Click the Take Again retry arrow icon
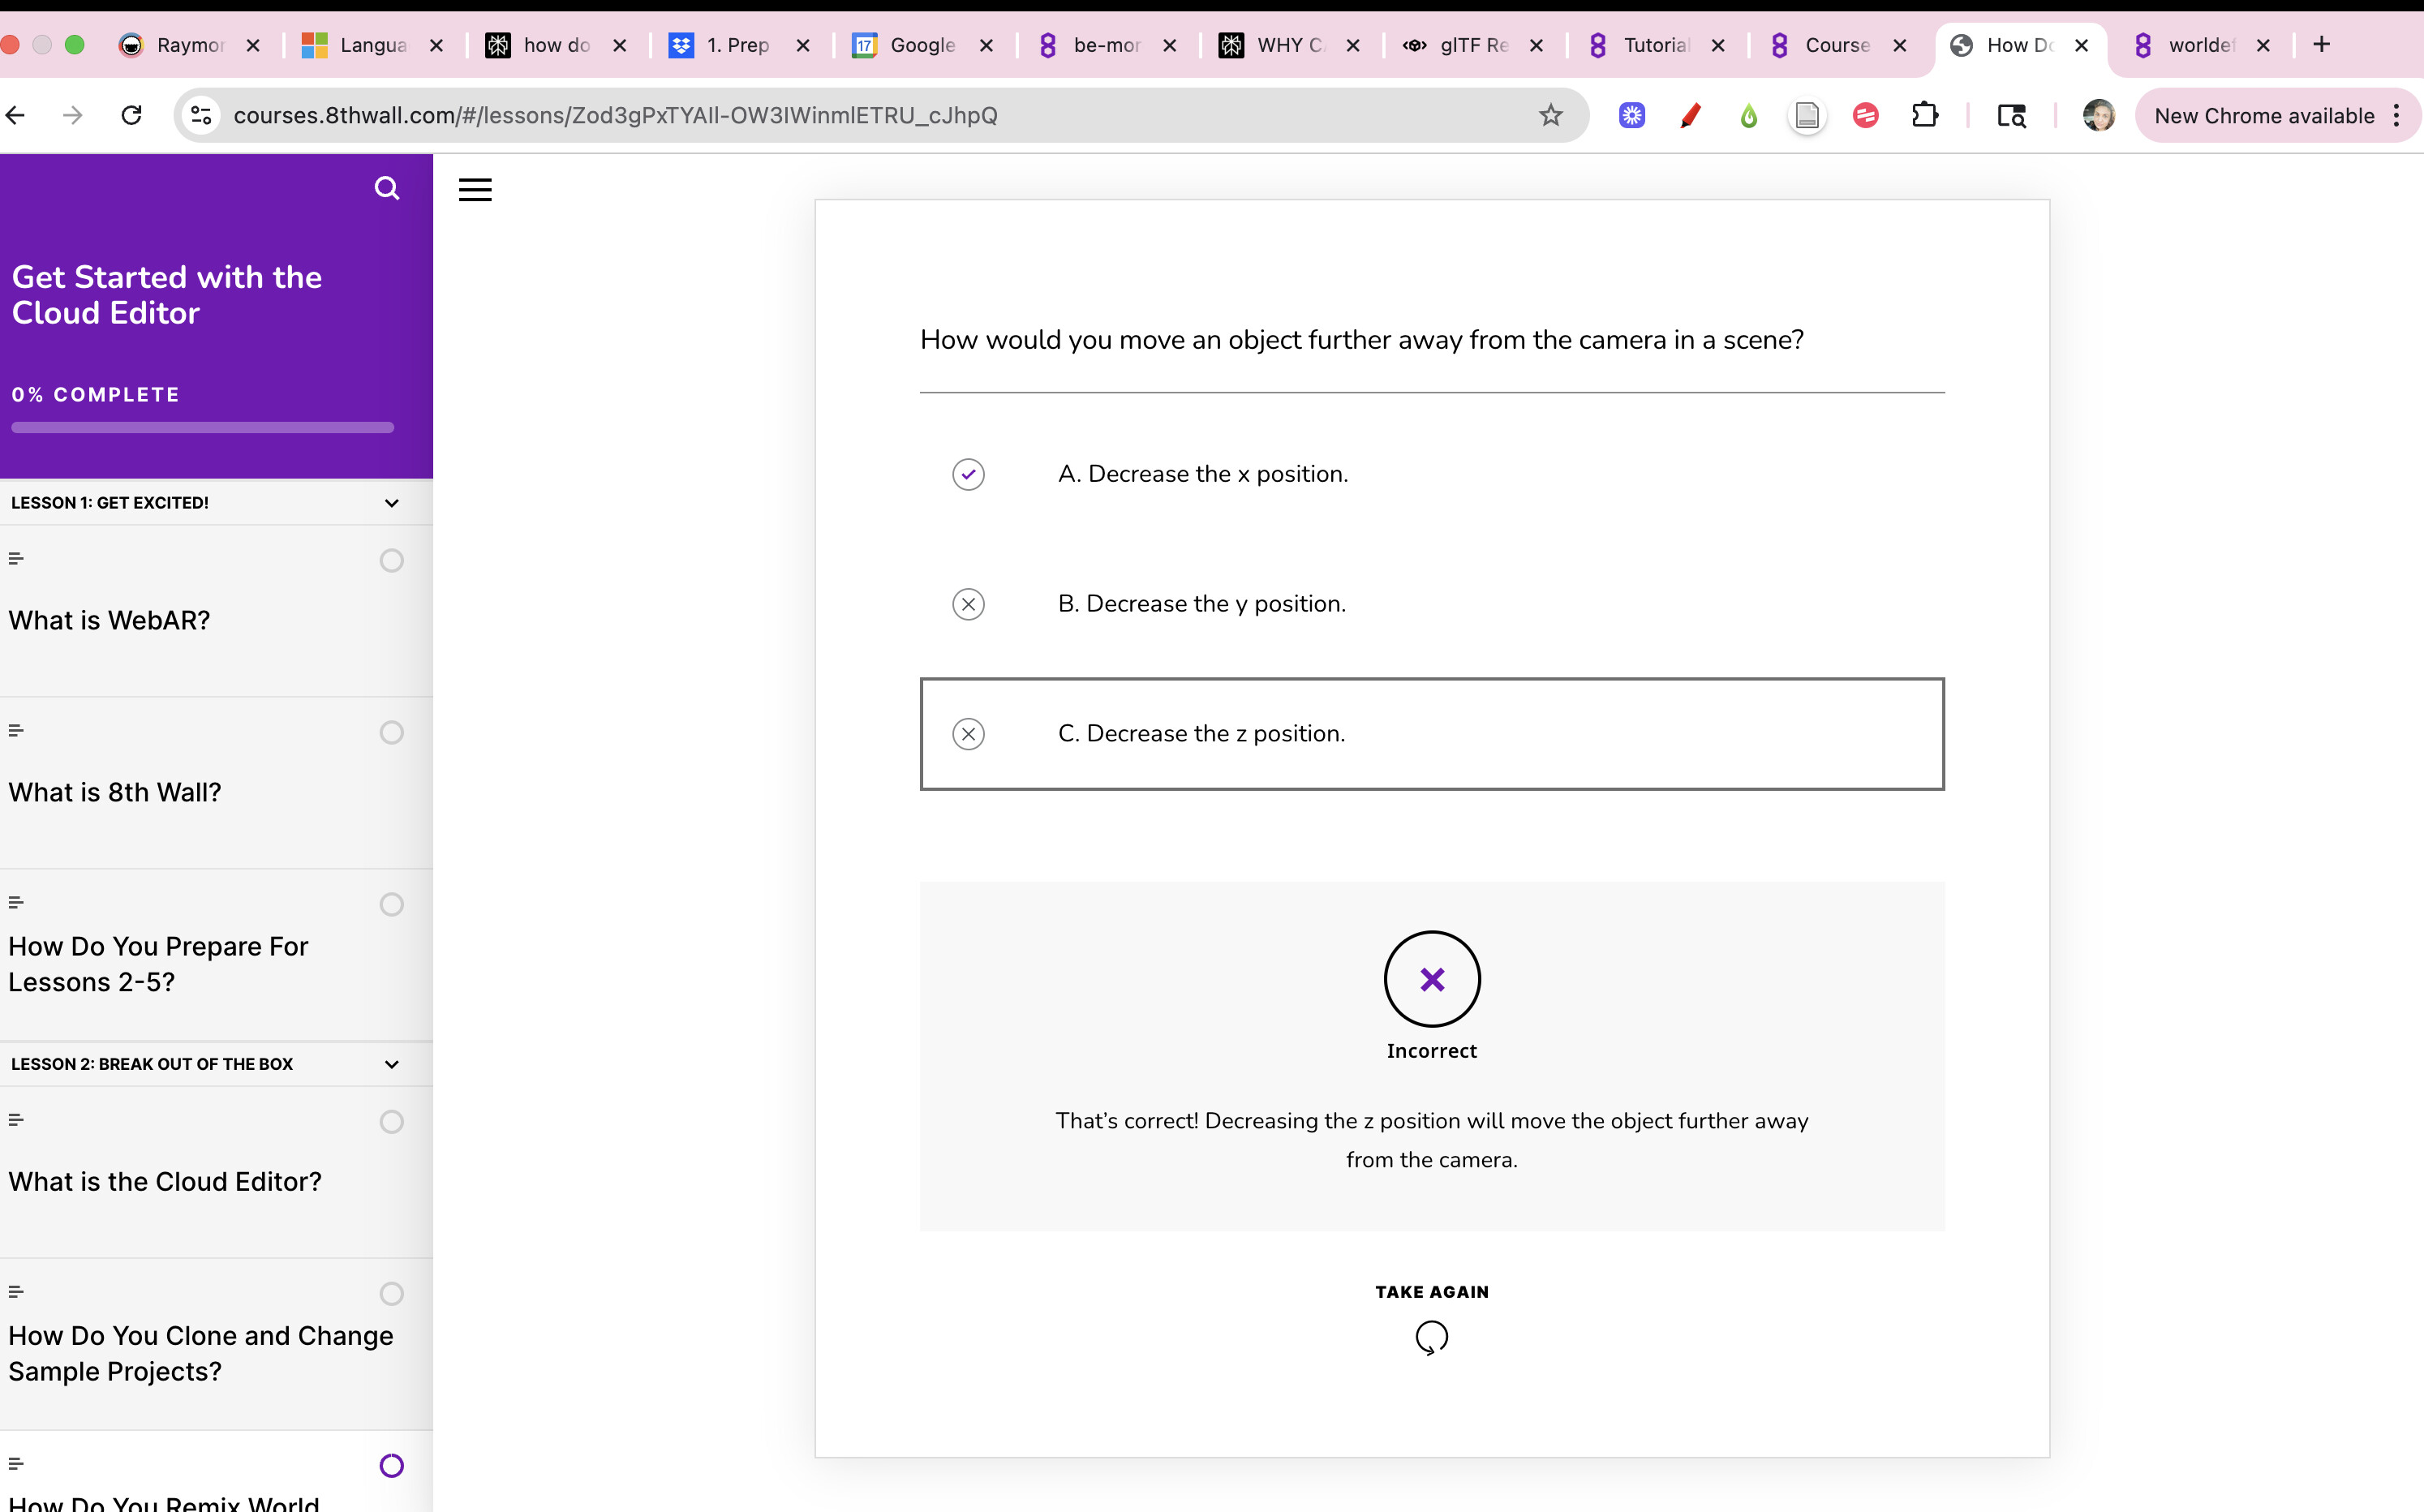Viewport: 2424px width, 1512px height. tap(1431, 1336)
